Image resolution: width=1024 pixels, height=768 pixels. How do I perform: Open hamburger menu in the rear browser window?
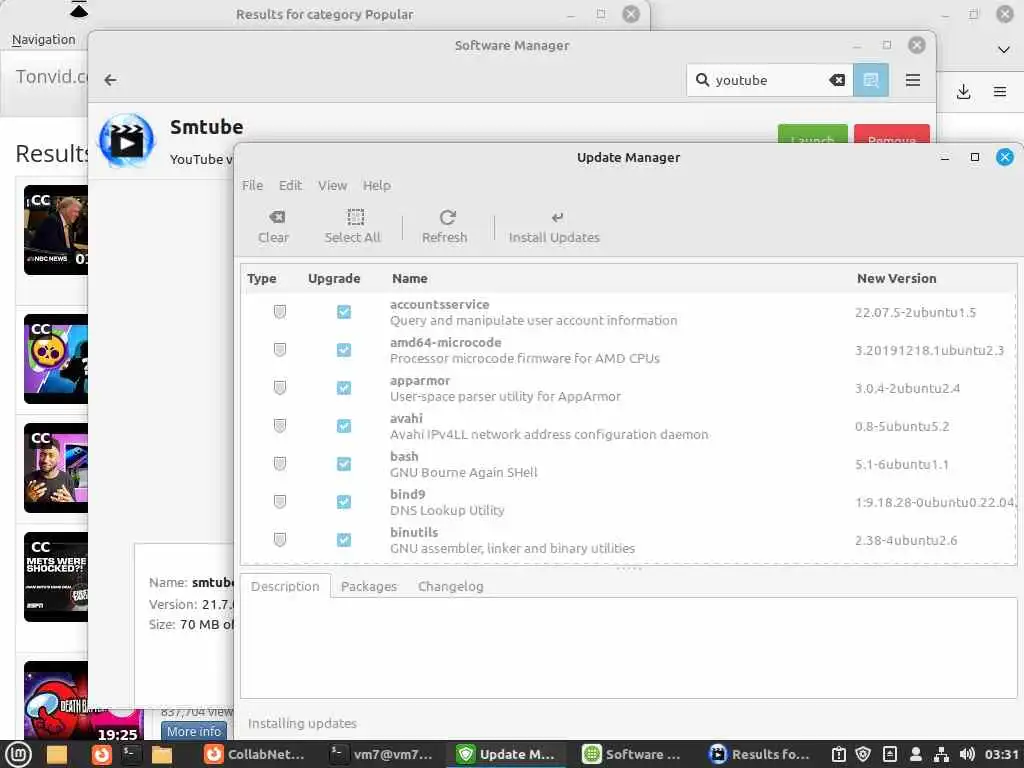[1000, 91]
